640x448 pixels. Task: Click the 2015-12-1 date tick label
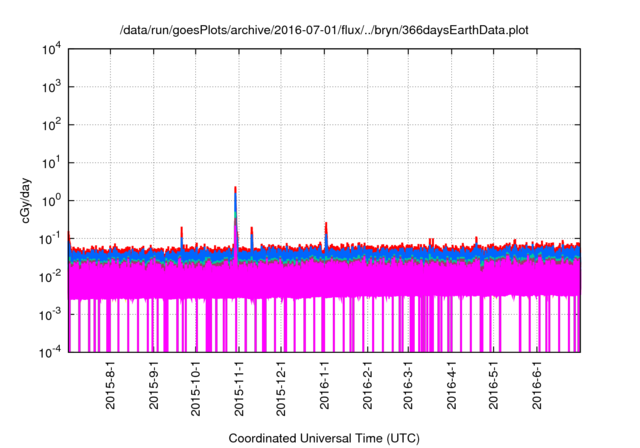coord(281,388)
